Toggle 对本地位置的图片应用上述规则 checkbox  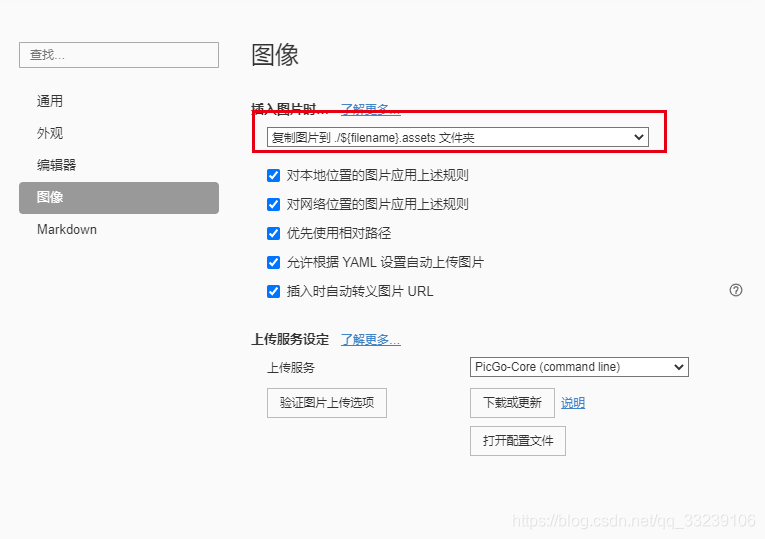click(x=274, y=176)
